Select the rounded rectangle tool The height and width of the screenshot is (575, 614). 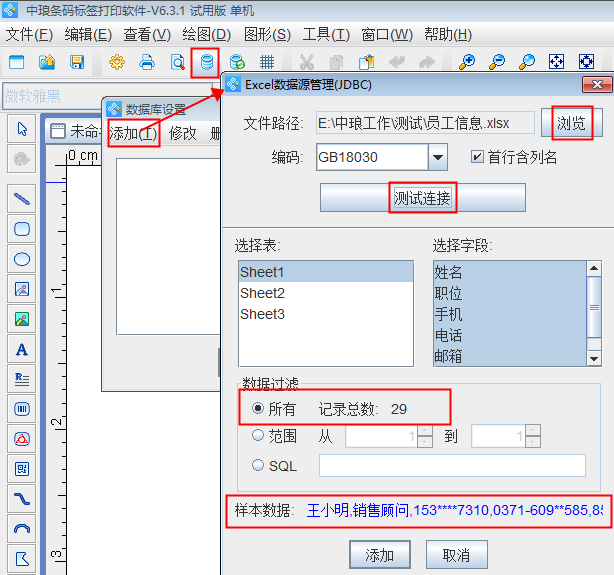pos(22,229)
